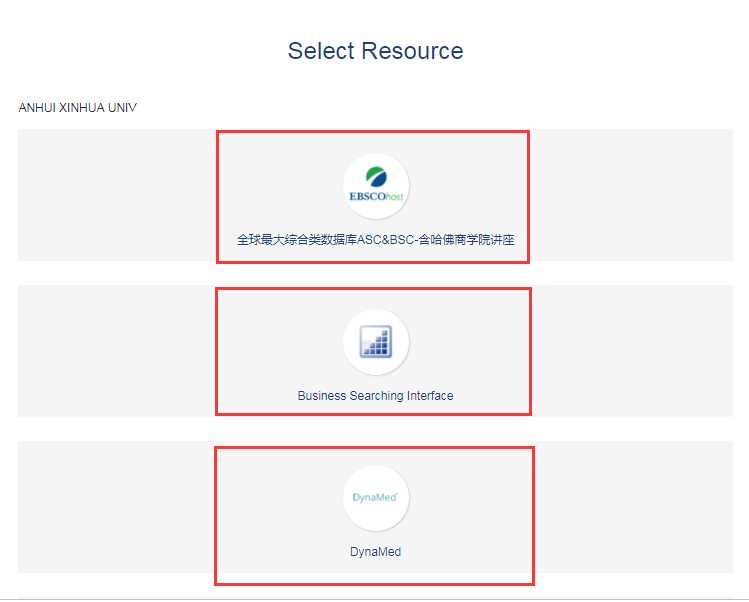Click the Business Searching Interface chart icon
The height and width of the screenshot is (602, 749).
[x=376, y=342]
